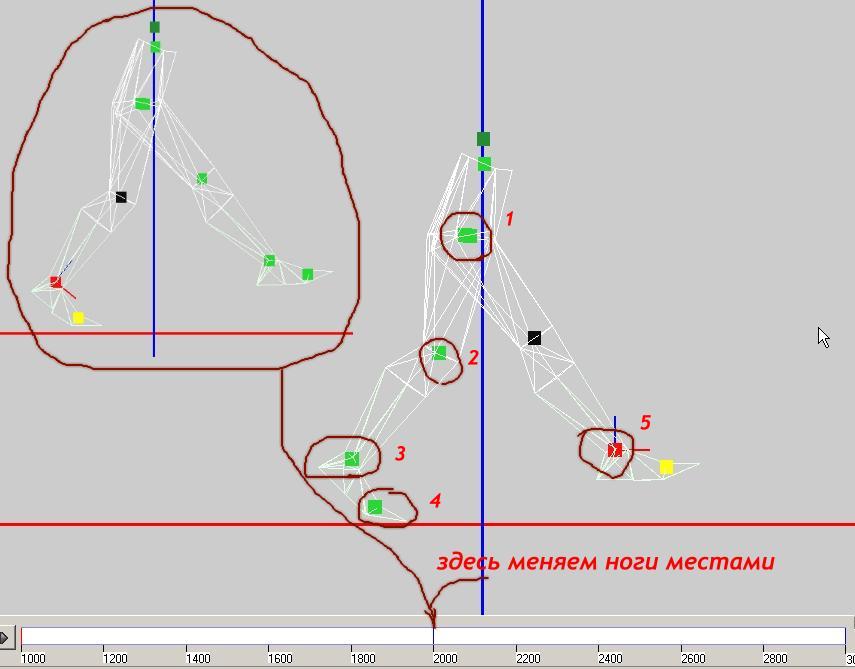Select the green hip joint of large figure
The width and height of the screenshot is (855, 669).
[x=467, y=236]
